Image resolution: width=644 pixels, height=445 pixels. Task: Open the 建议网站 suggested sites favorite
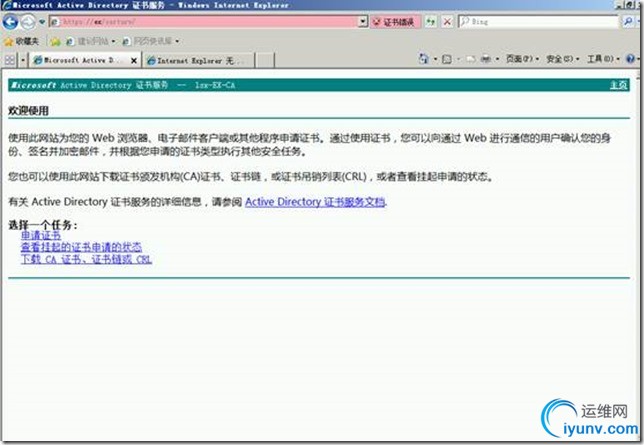(x=91, y=41)
